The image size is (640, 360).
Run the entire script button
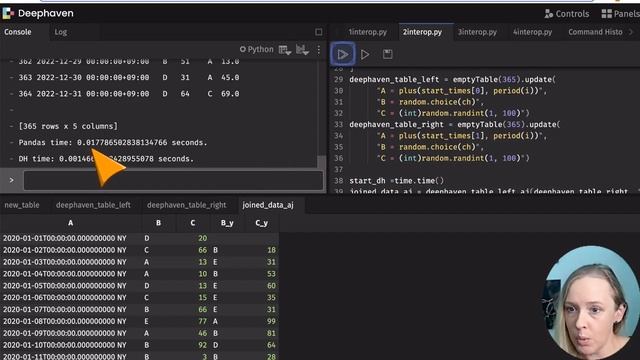(x=342, y=54)
